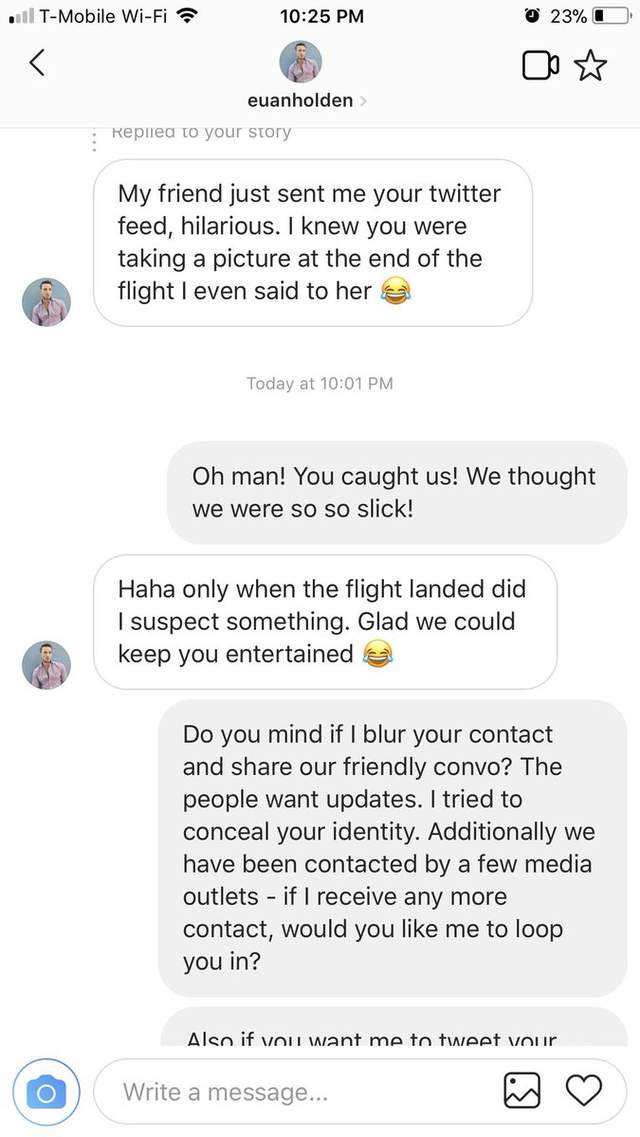Viewport: 640px width, 1137px height.
Task: Open camera from the blue camera button
Action: pyautogui.click(x=45, y=1093)
